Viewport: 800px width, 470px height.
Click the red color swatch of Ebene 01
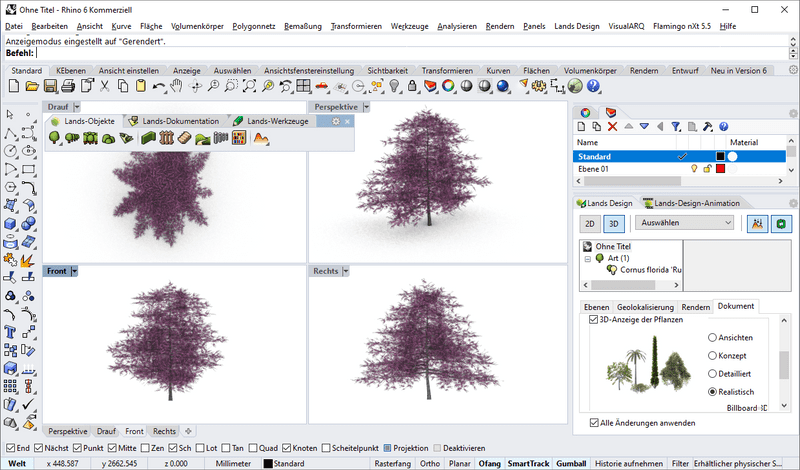(x=720, y=170)
